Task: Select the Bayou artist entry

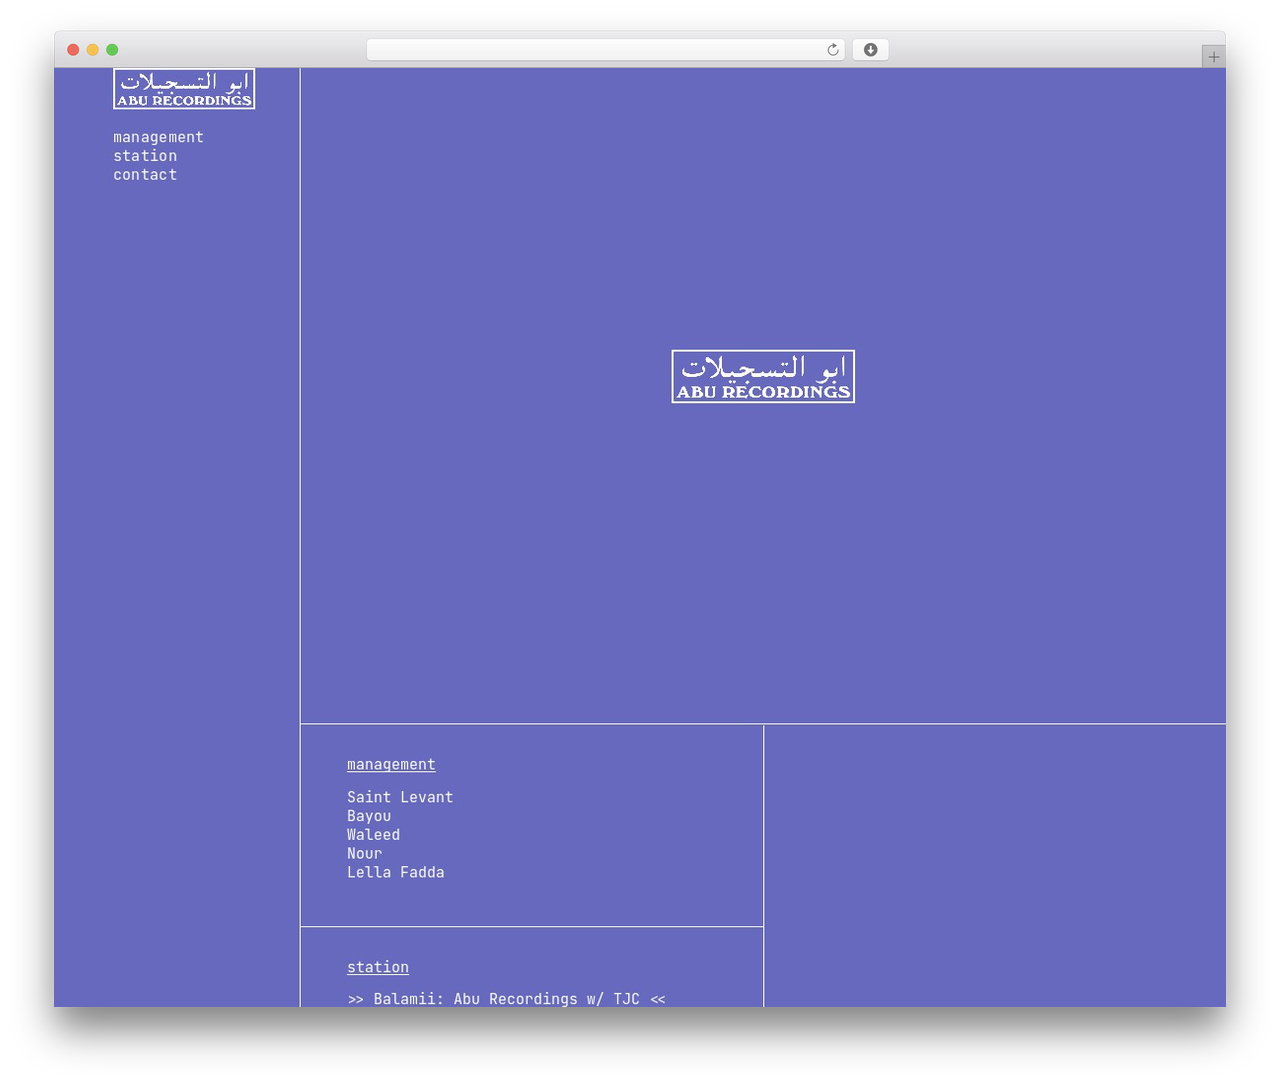Action: pos(369,816)
